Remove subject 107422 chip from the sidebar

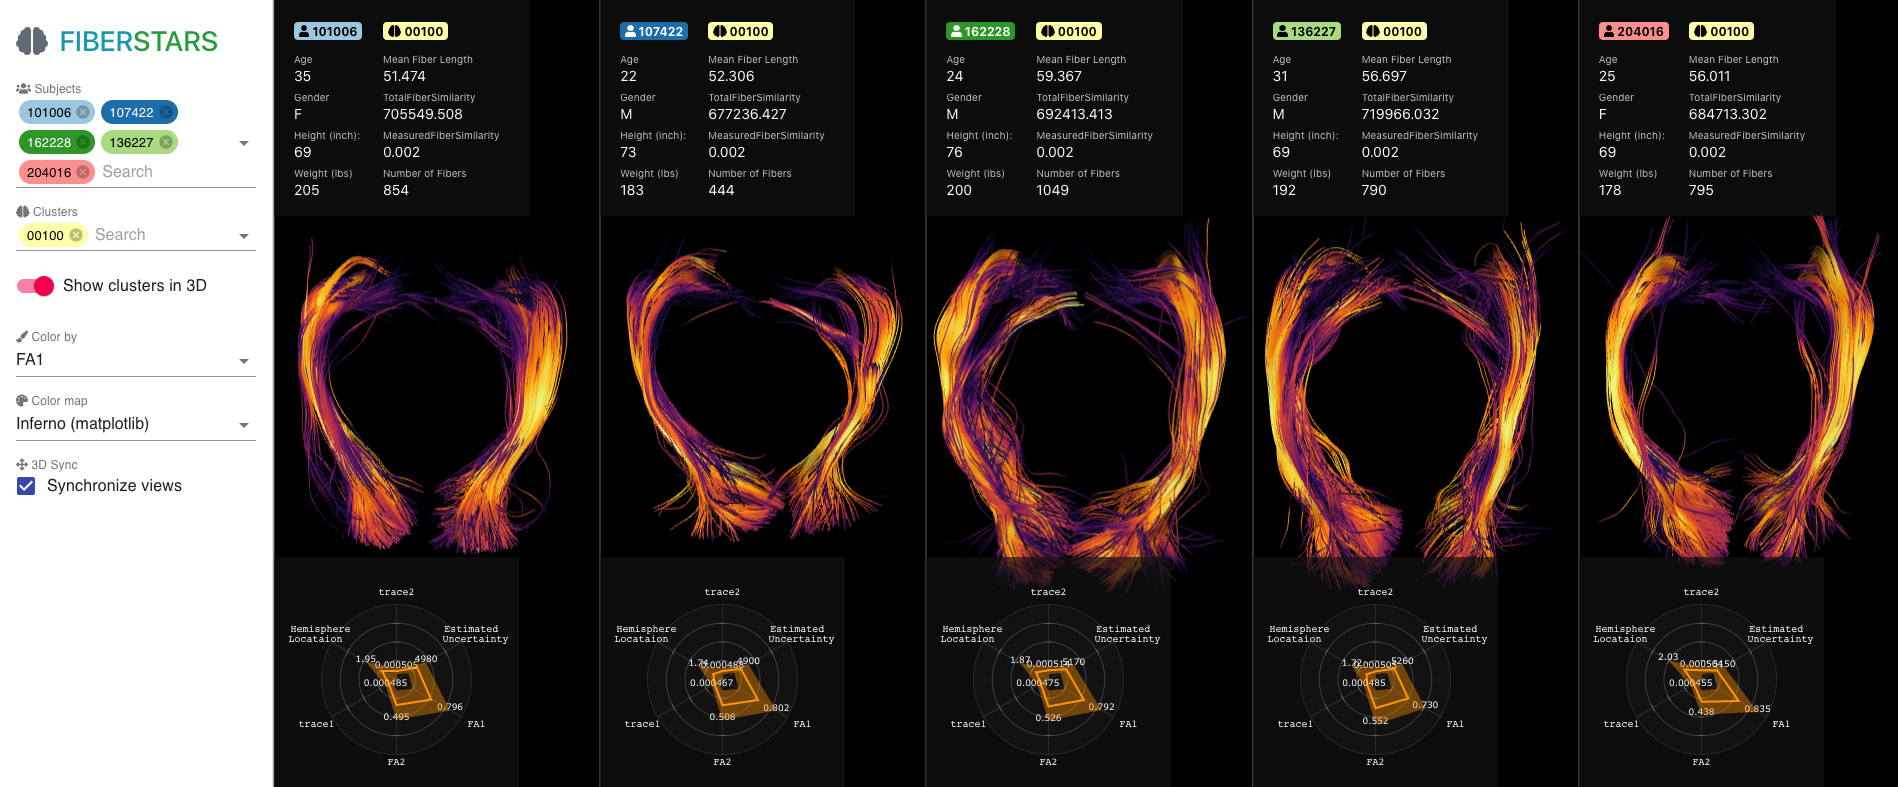point(166,112)
